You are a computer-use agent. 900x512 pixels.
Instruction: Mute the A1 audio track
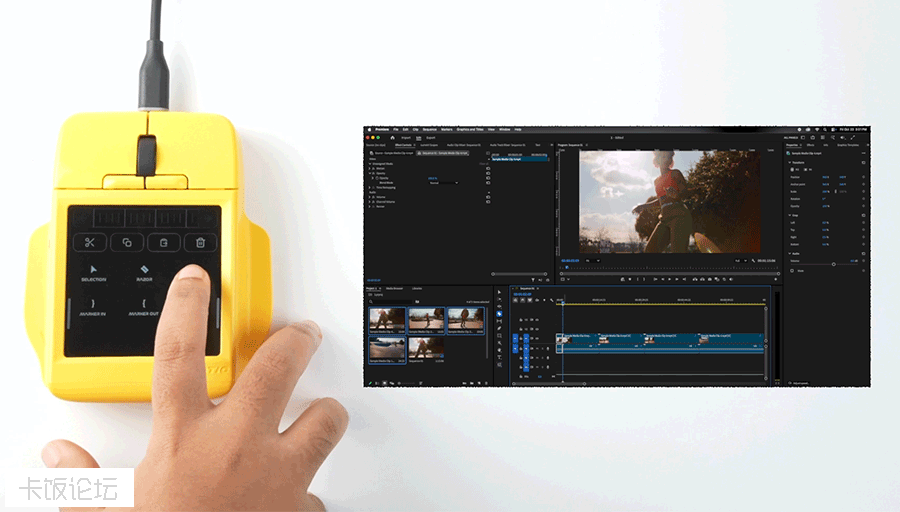click(537, 348)
